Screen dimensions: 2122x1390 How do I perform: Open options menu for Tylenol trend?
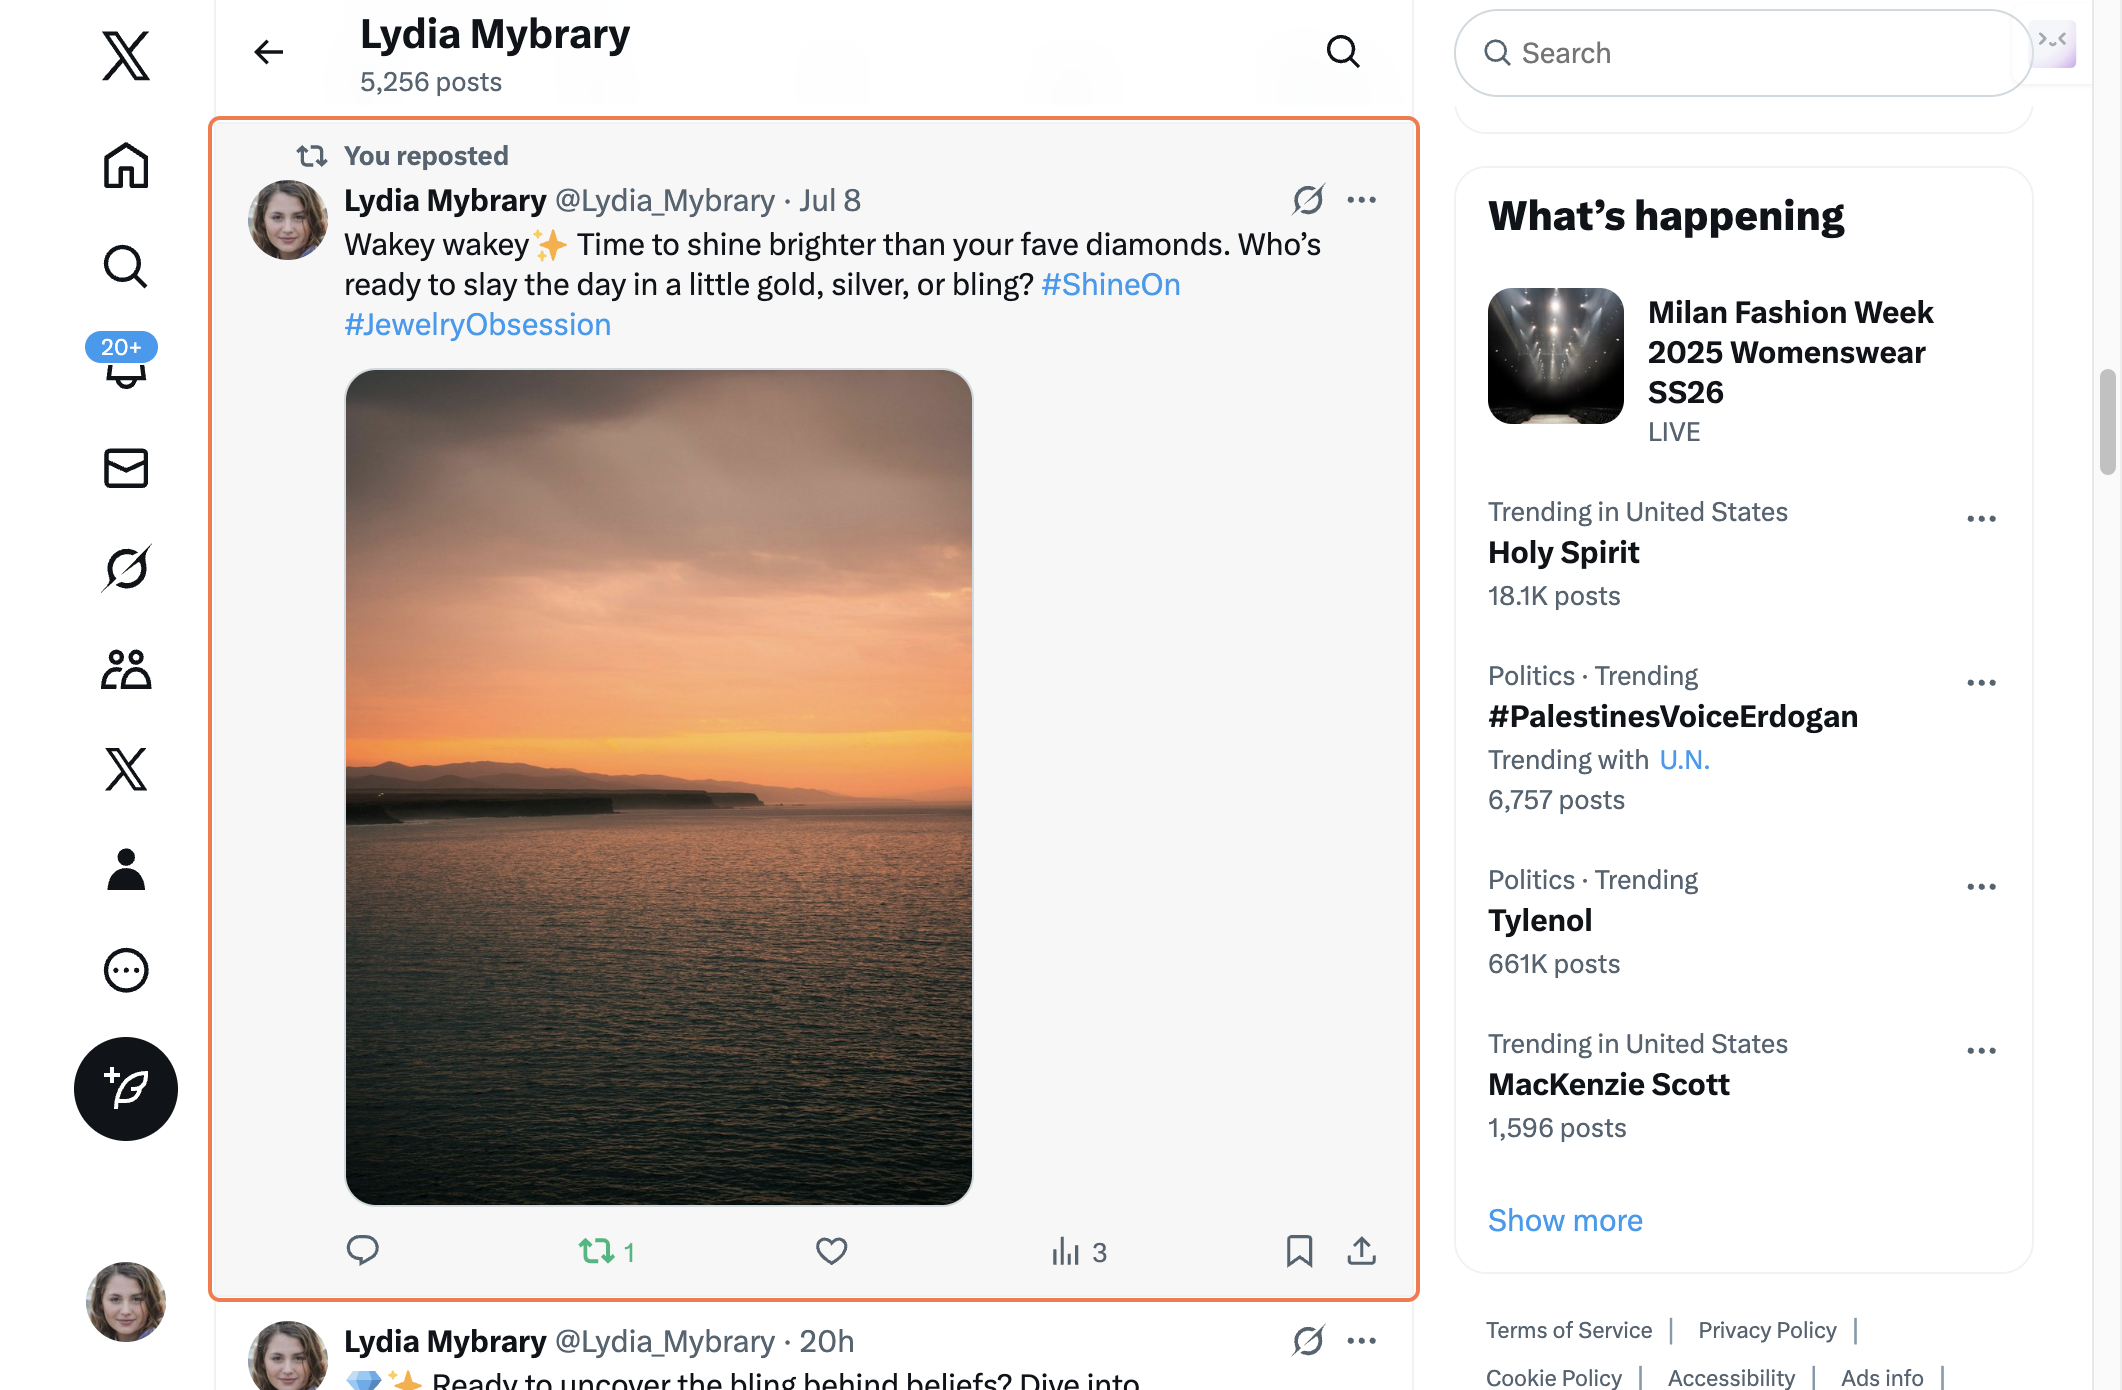[x=1980, y=887]
